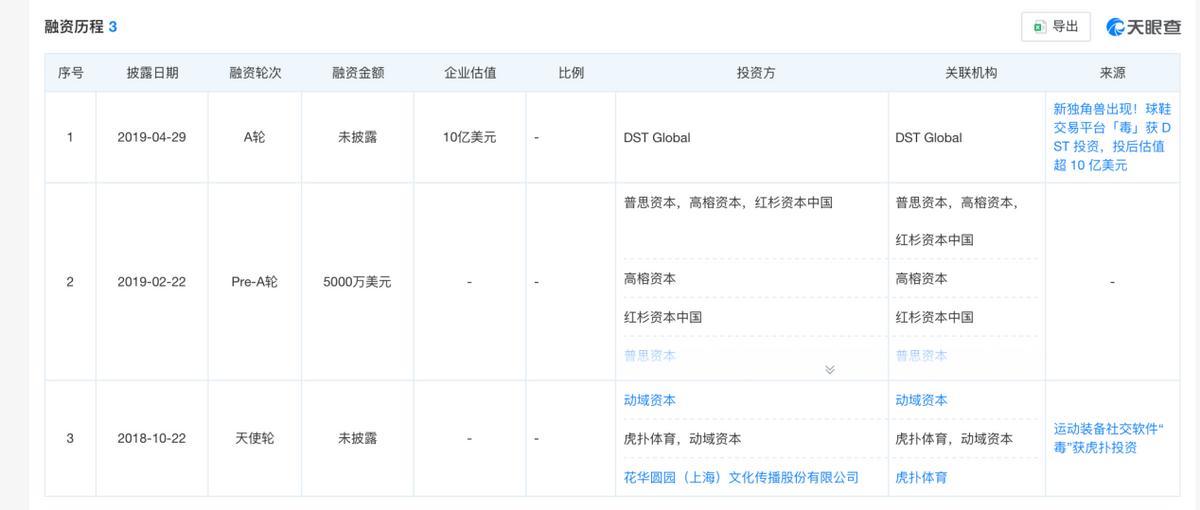Click the Pre-A轮 round cell
The image size is (1200, 510).
pyautogui.click(x=255, y=282)
